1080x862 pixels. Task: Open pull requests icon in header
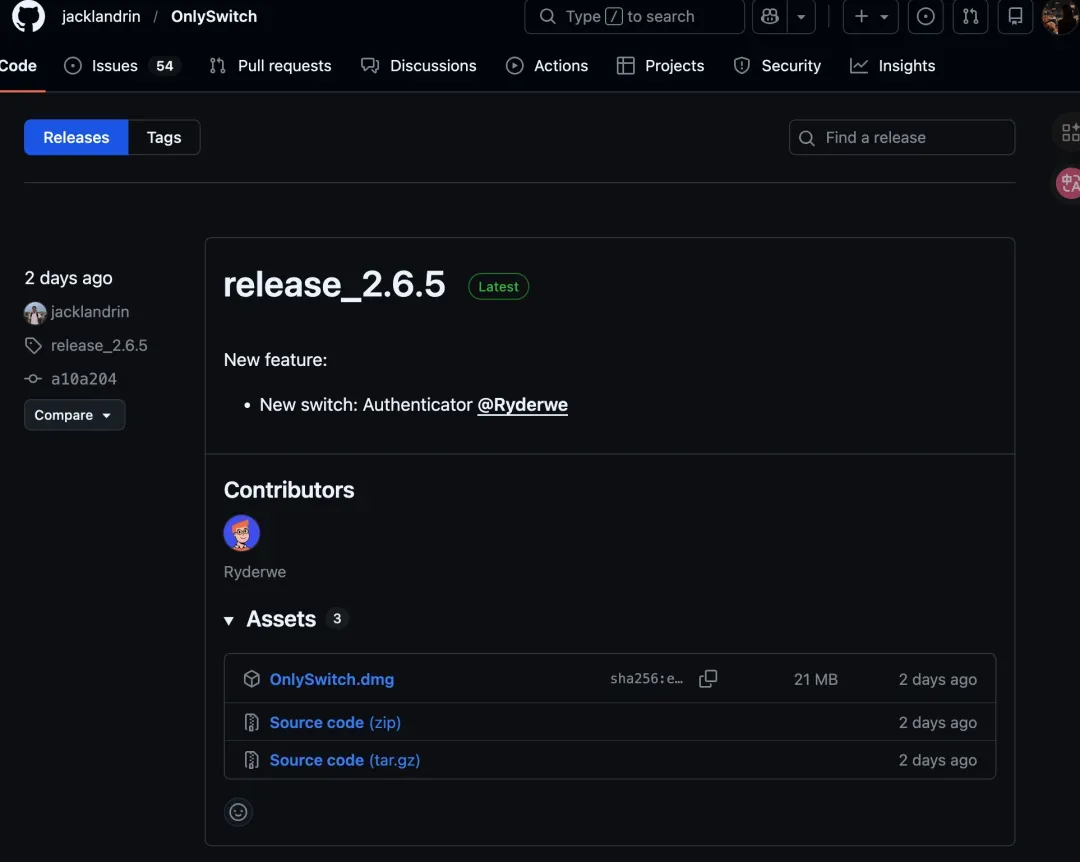pos(970,17)
